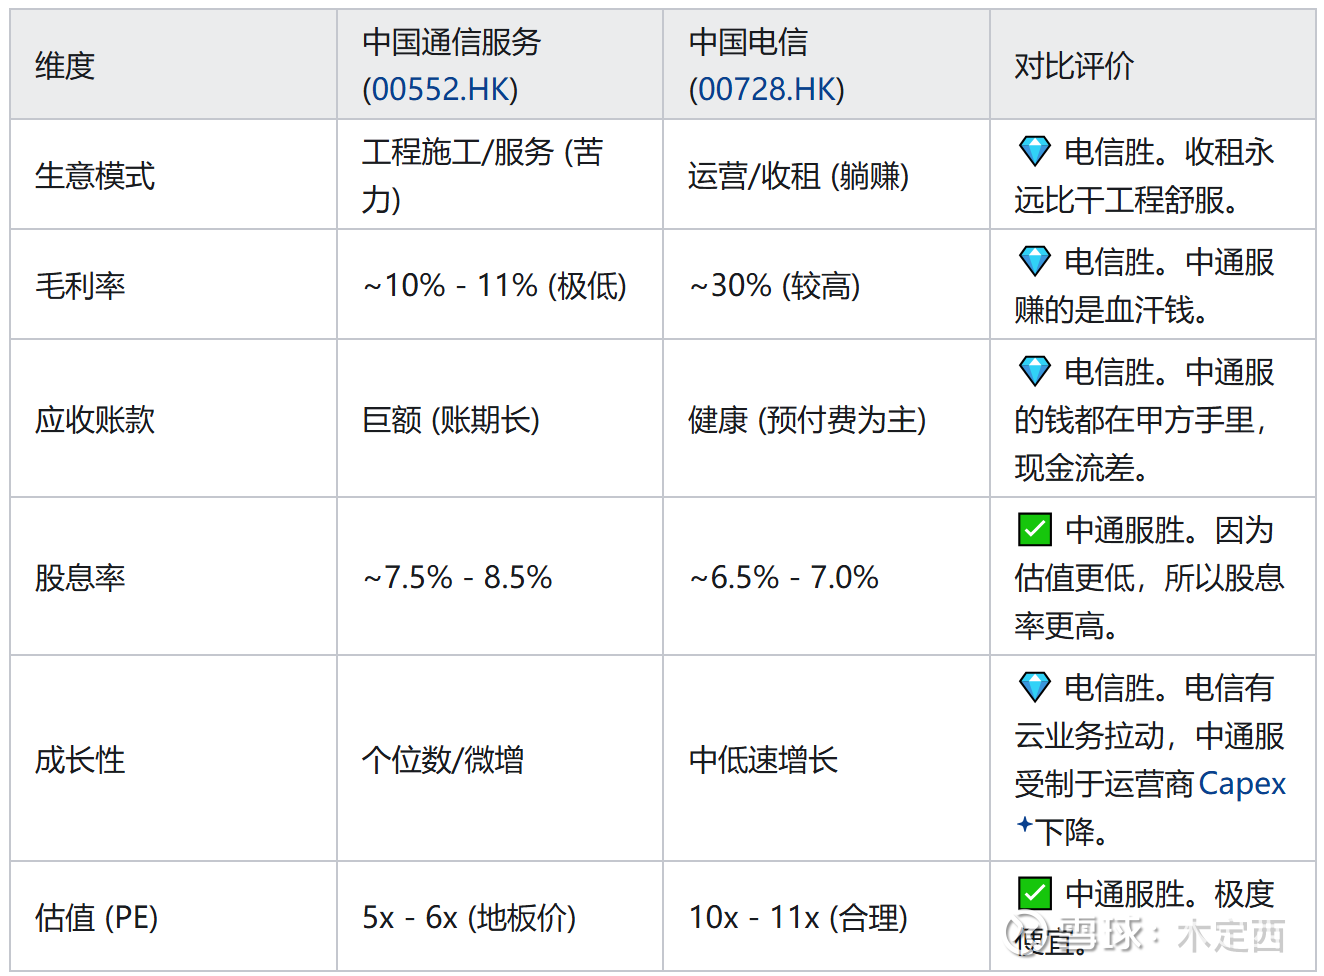Click the diamond icon in 应收账款 row
This screenshot has width=1324, height=976.
(1034, 372)
